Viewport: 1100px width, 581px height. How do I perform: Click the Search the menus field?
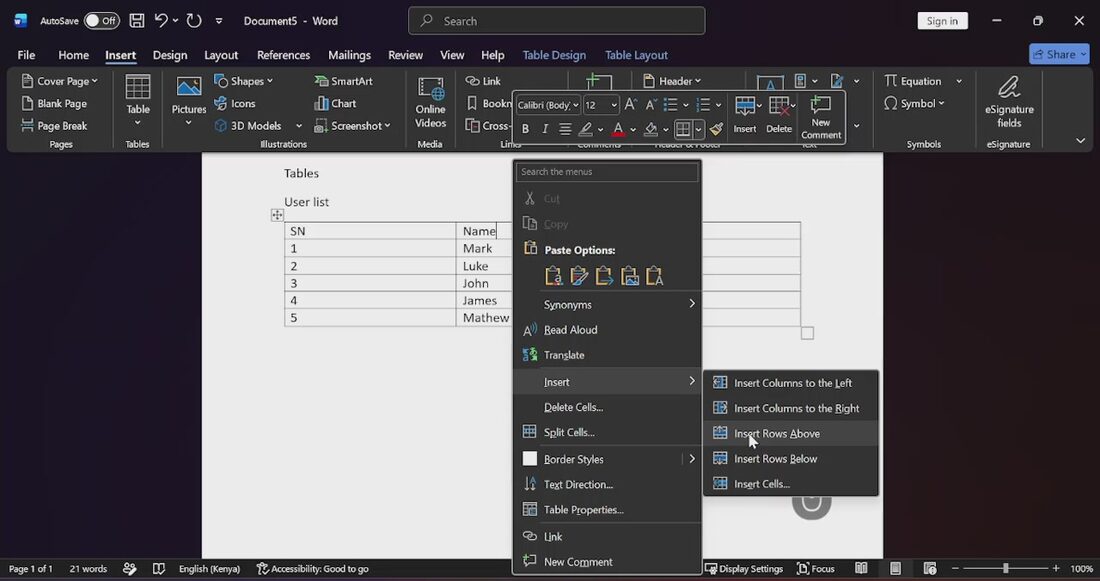click(607, 171)
